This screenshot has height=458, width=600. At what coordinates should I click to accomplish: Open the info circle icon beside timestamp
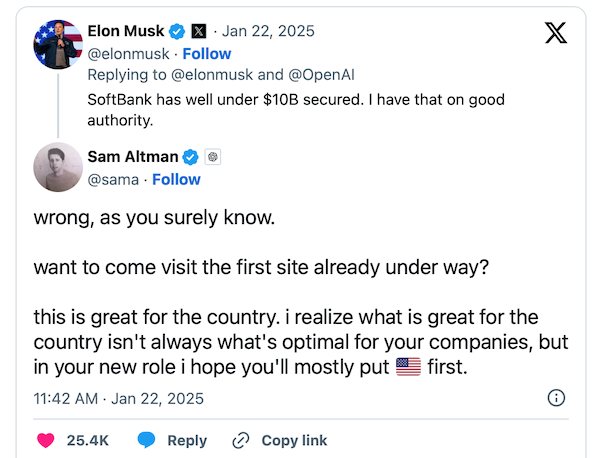[x=556, y=398]
